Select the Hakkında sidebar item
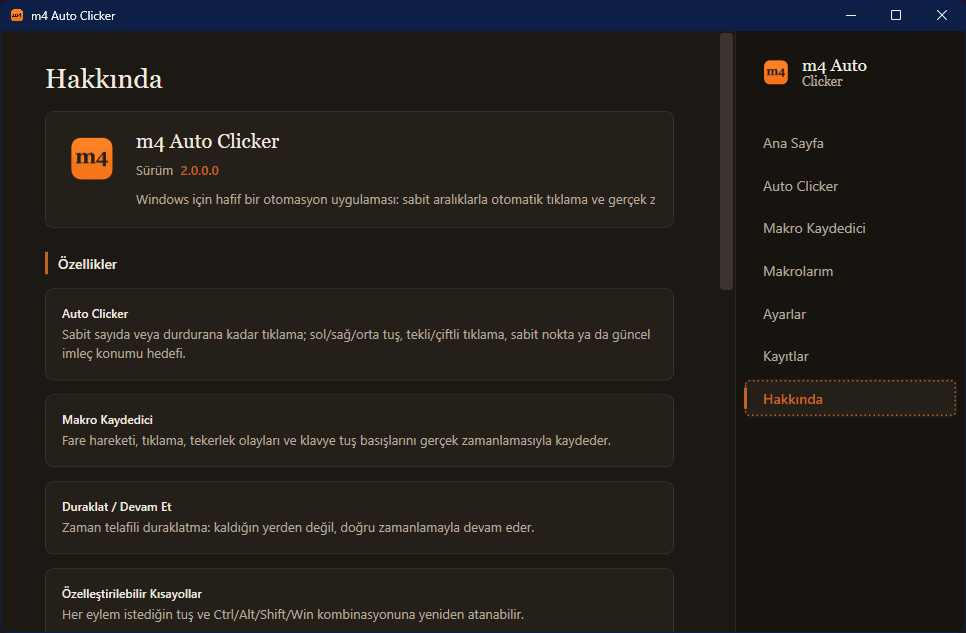This screenshot has height=633, width=966. coord(850,399)
